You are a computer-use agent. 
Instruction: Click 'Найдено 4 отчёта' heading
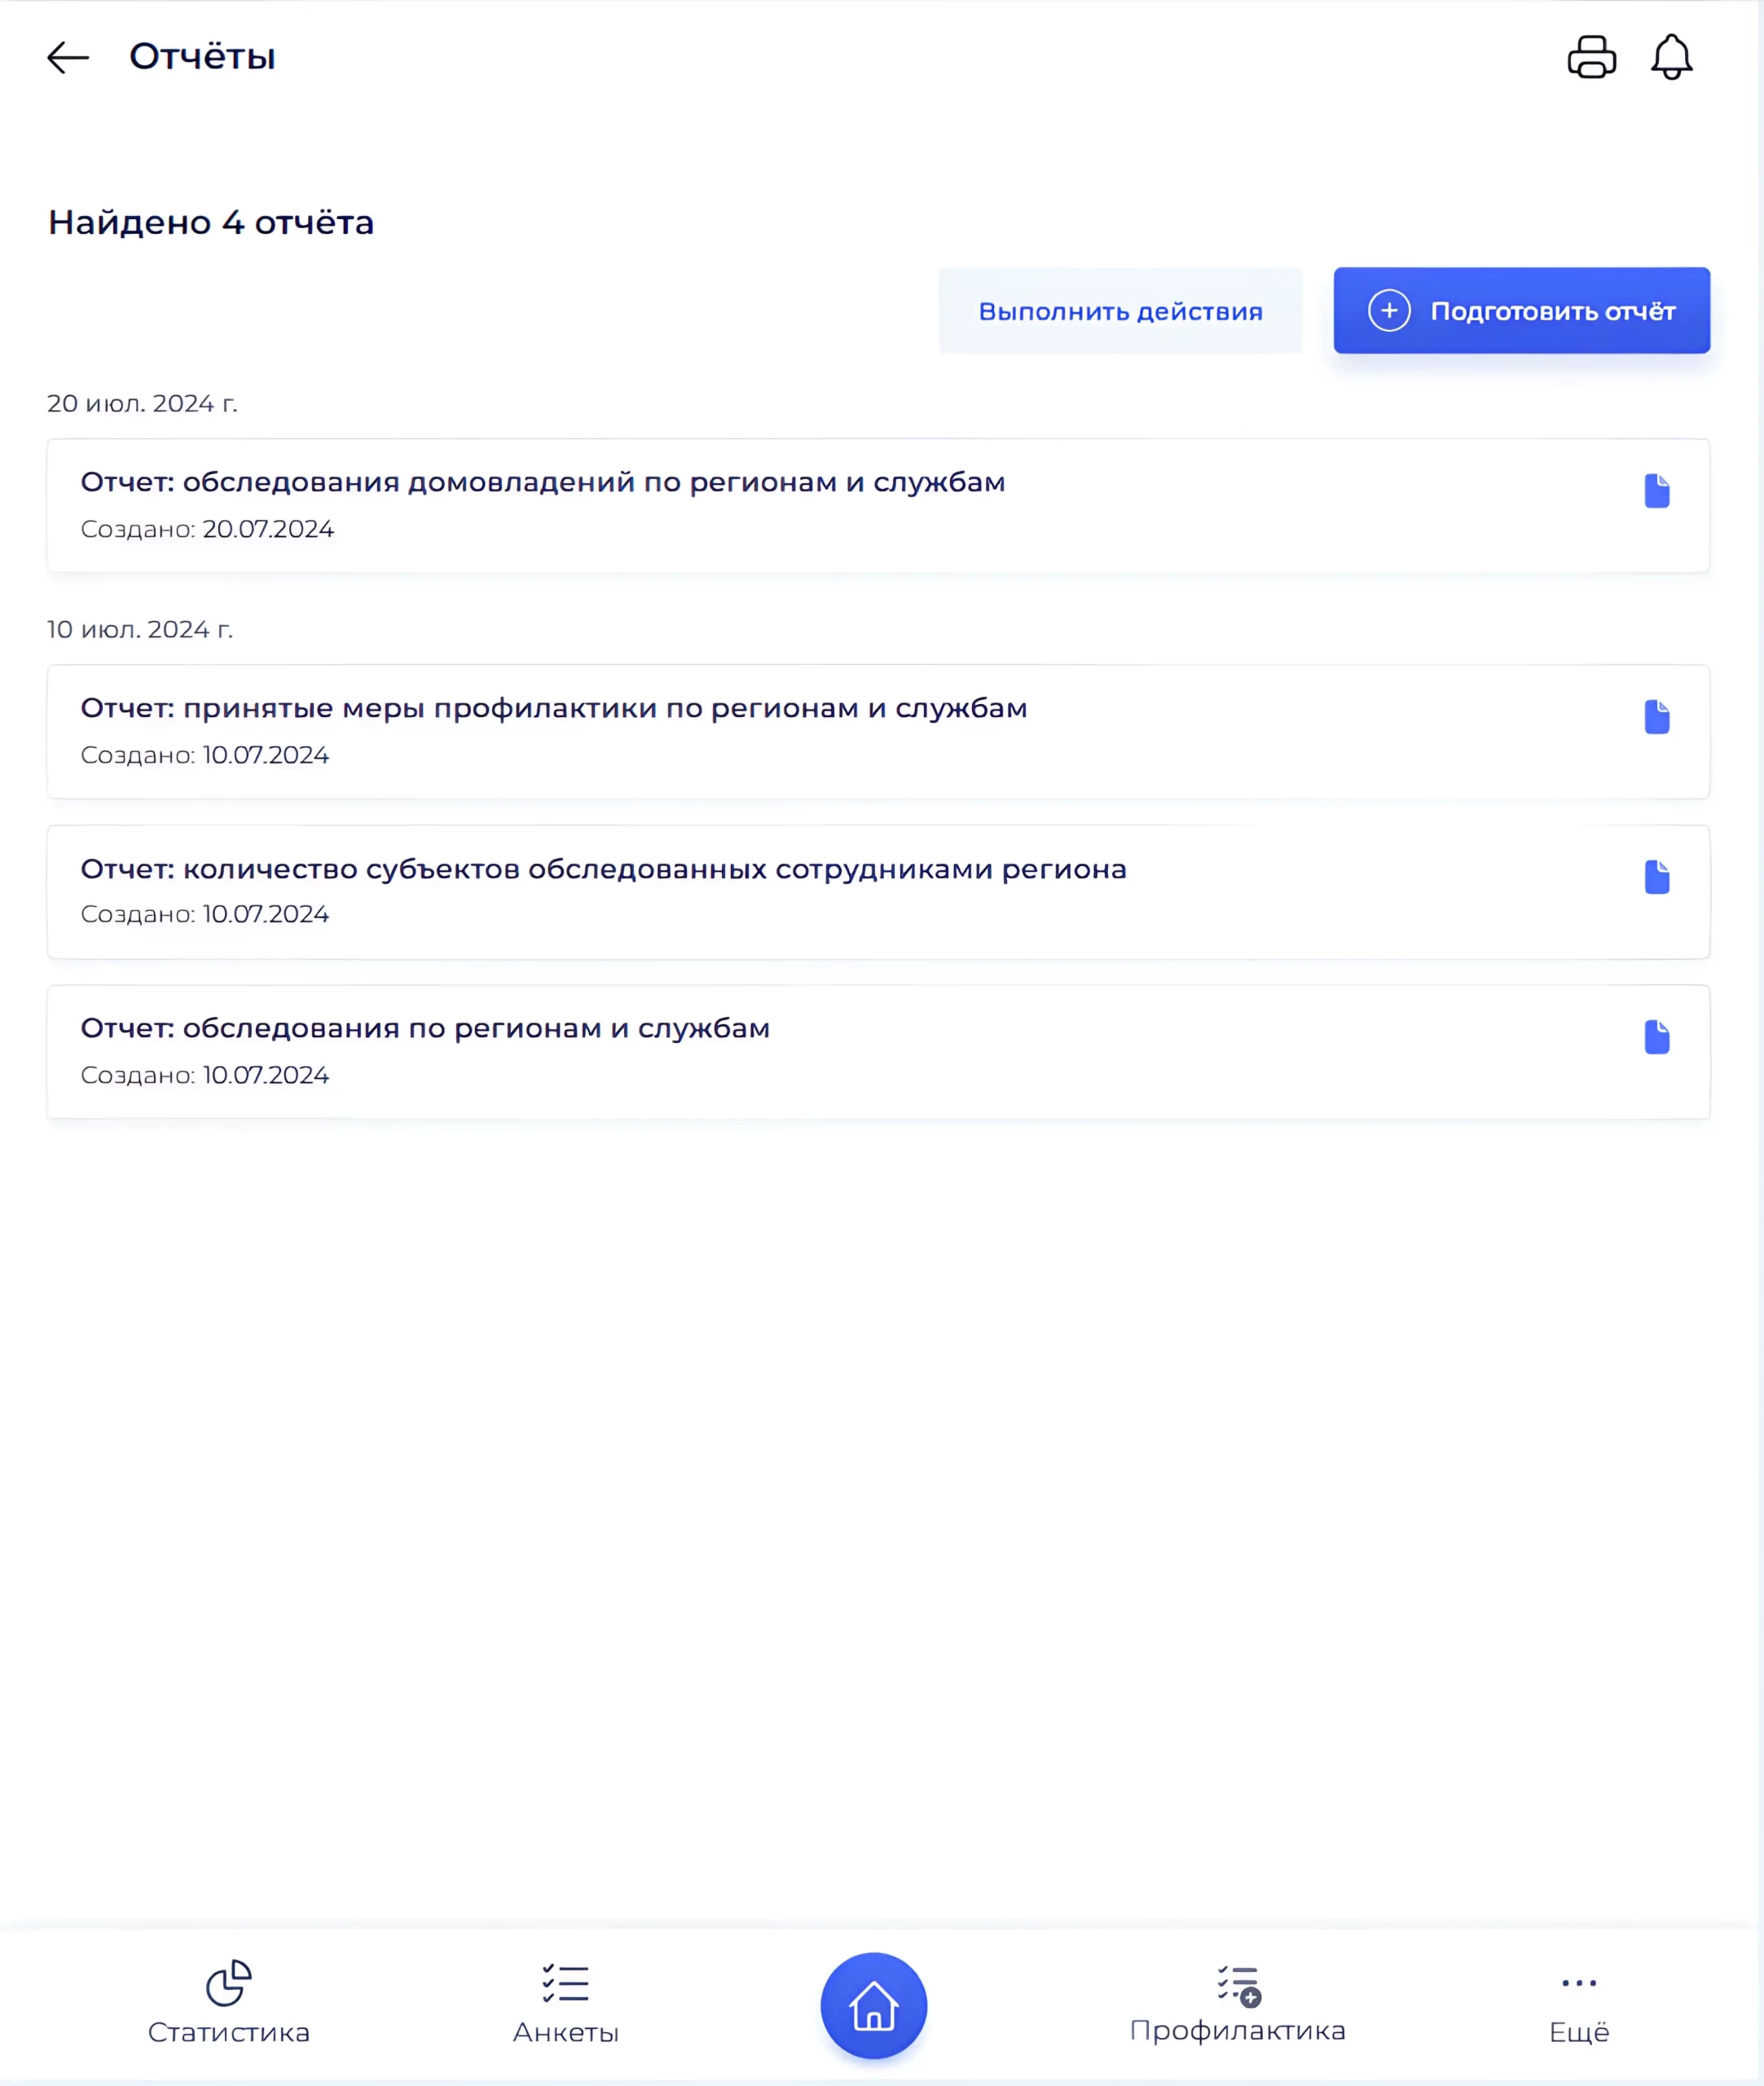(x=211, y=222)
